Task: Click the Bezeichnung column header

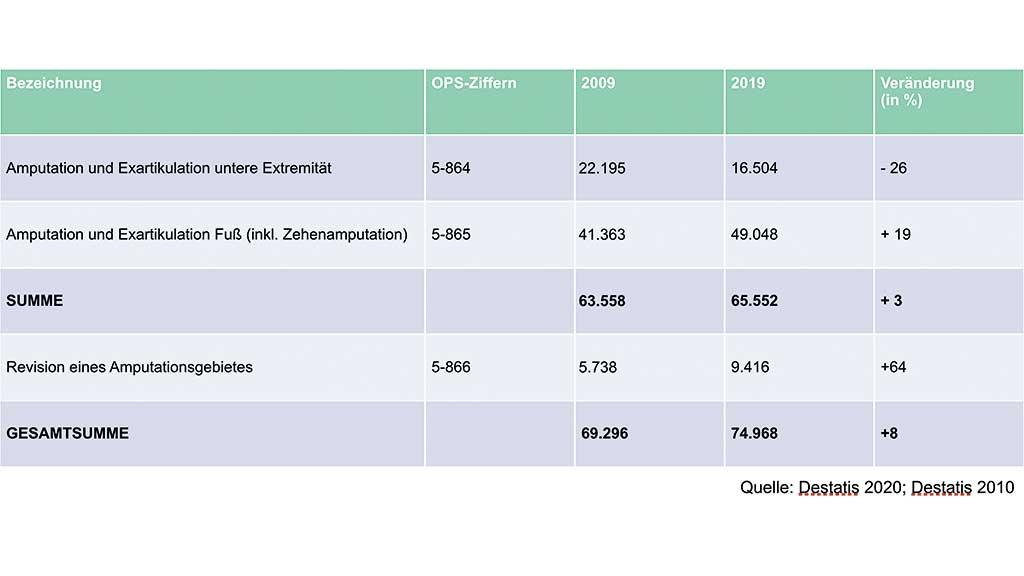Action: coord(54,83)
